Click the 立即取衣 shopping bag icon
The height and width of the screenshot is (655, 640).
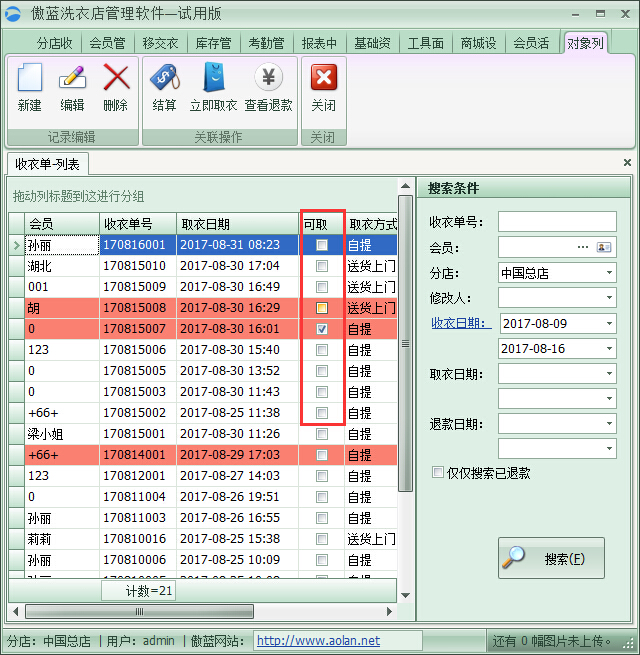(213, 77)
